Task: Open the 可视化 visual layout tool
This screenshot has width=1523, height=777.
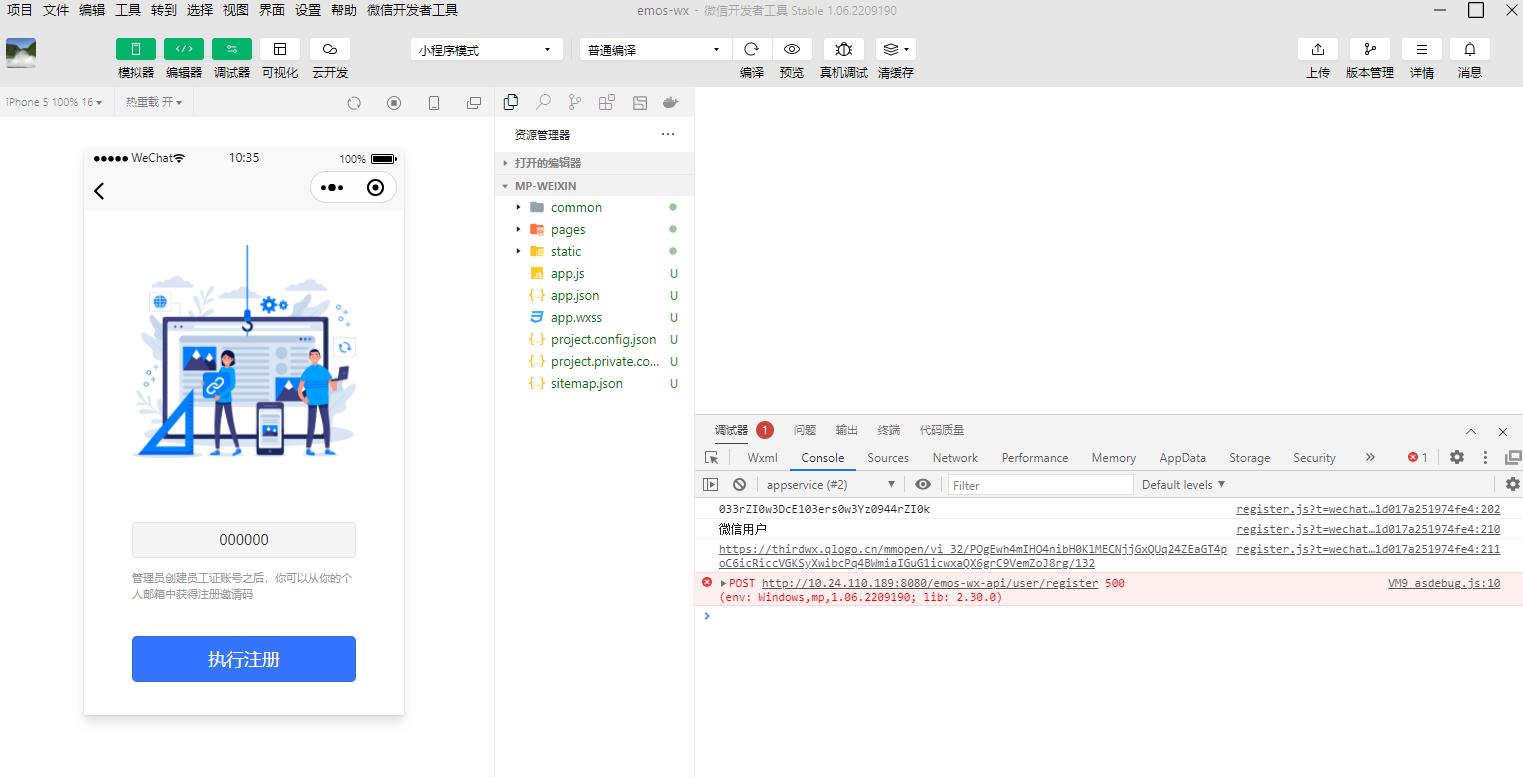Action: tap(280, 49)
